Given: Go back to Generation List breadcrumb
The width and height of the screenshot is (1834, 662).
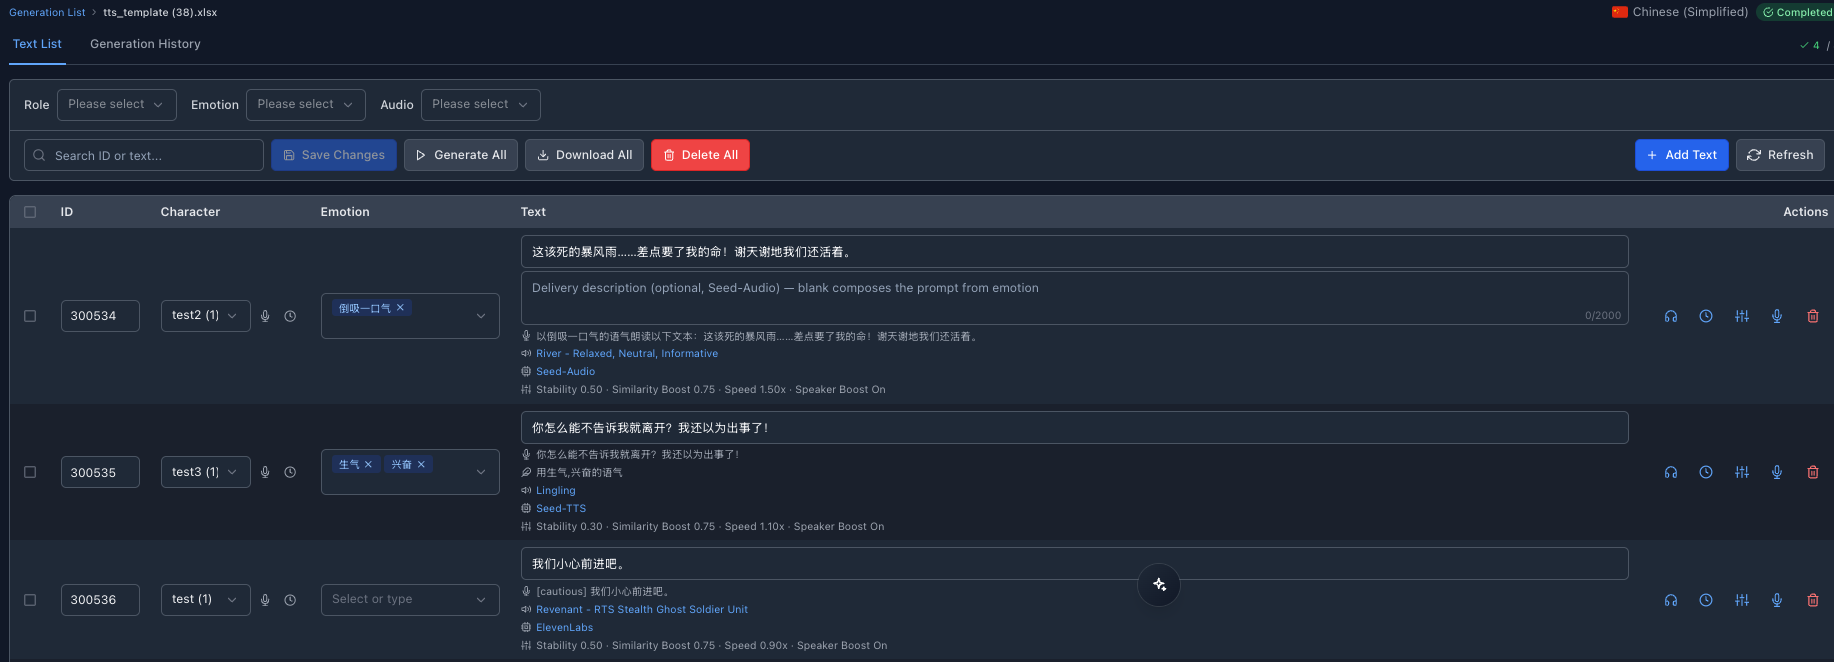Looking at the screenshot, I should (47, 12).
